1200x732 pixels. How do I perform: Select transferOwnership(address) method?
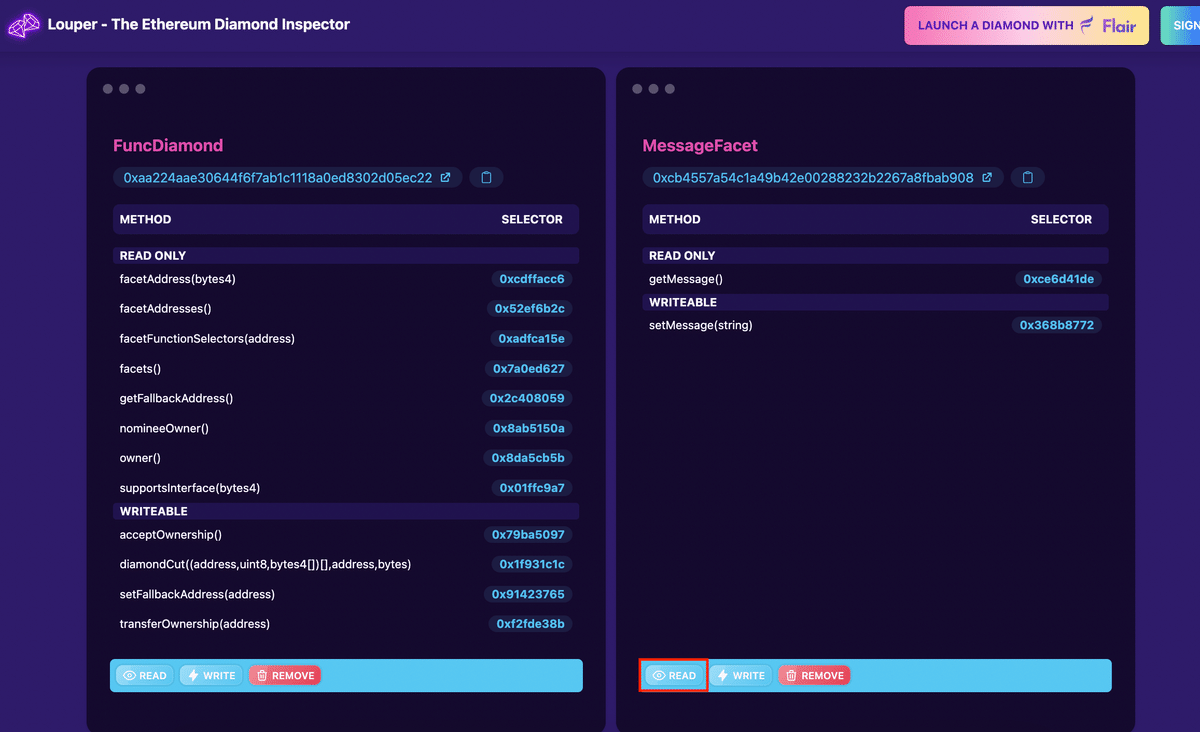click(x=195, y=624)
